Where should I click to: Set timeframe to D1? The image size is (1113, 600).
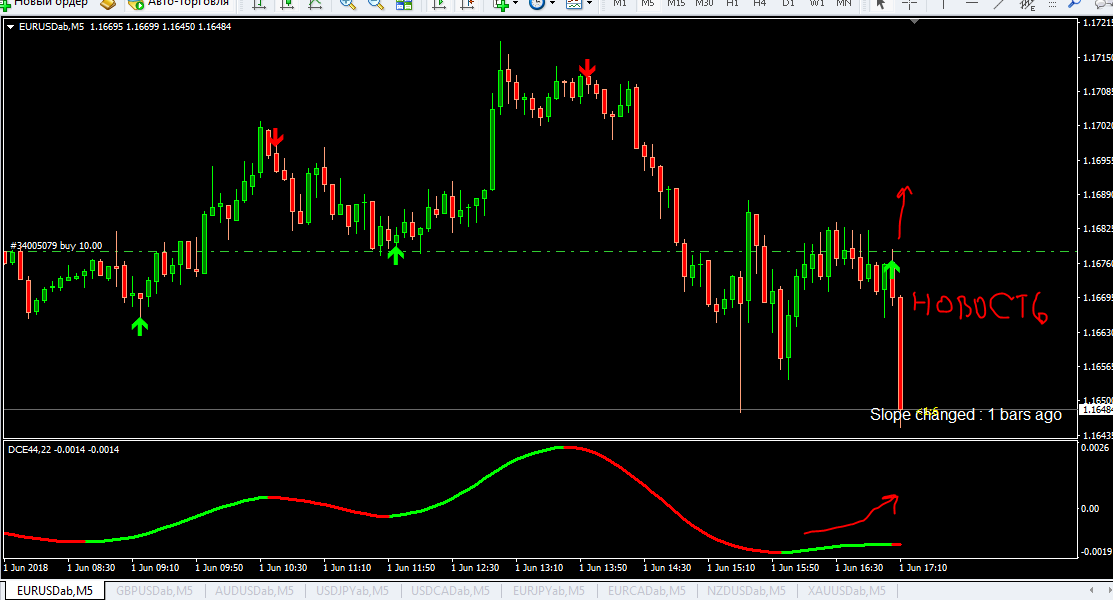(x=788, y=4)
